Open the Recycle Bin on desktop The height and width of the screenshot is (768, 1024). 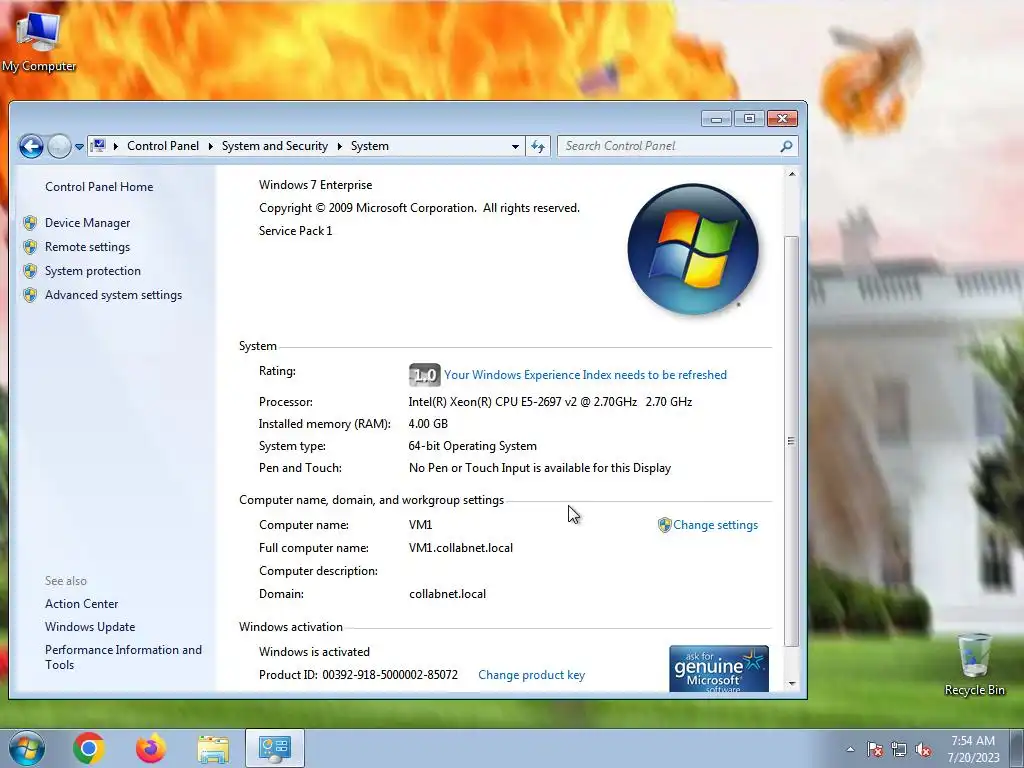pyautogui.click(x=974, y=665)
